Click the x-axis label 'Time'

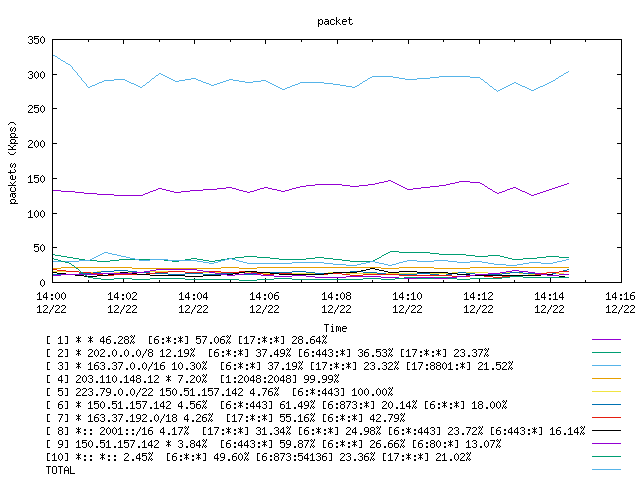coord(335,328)
